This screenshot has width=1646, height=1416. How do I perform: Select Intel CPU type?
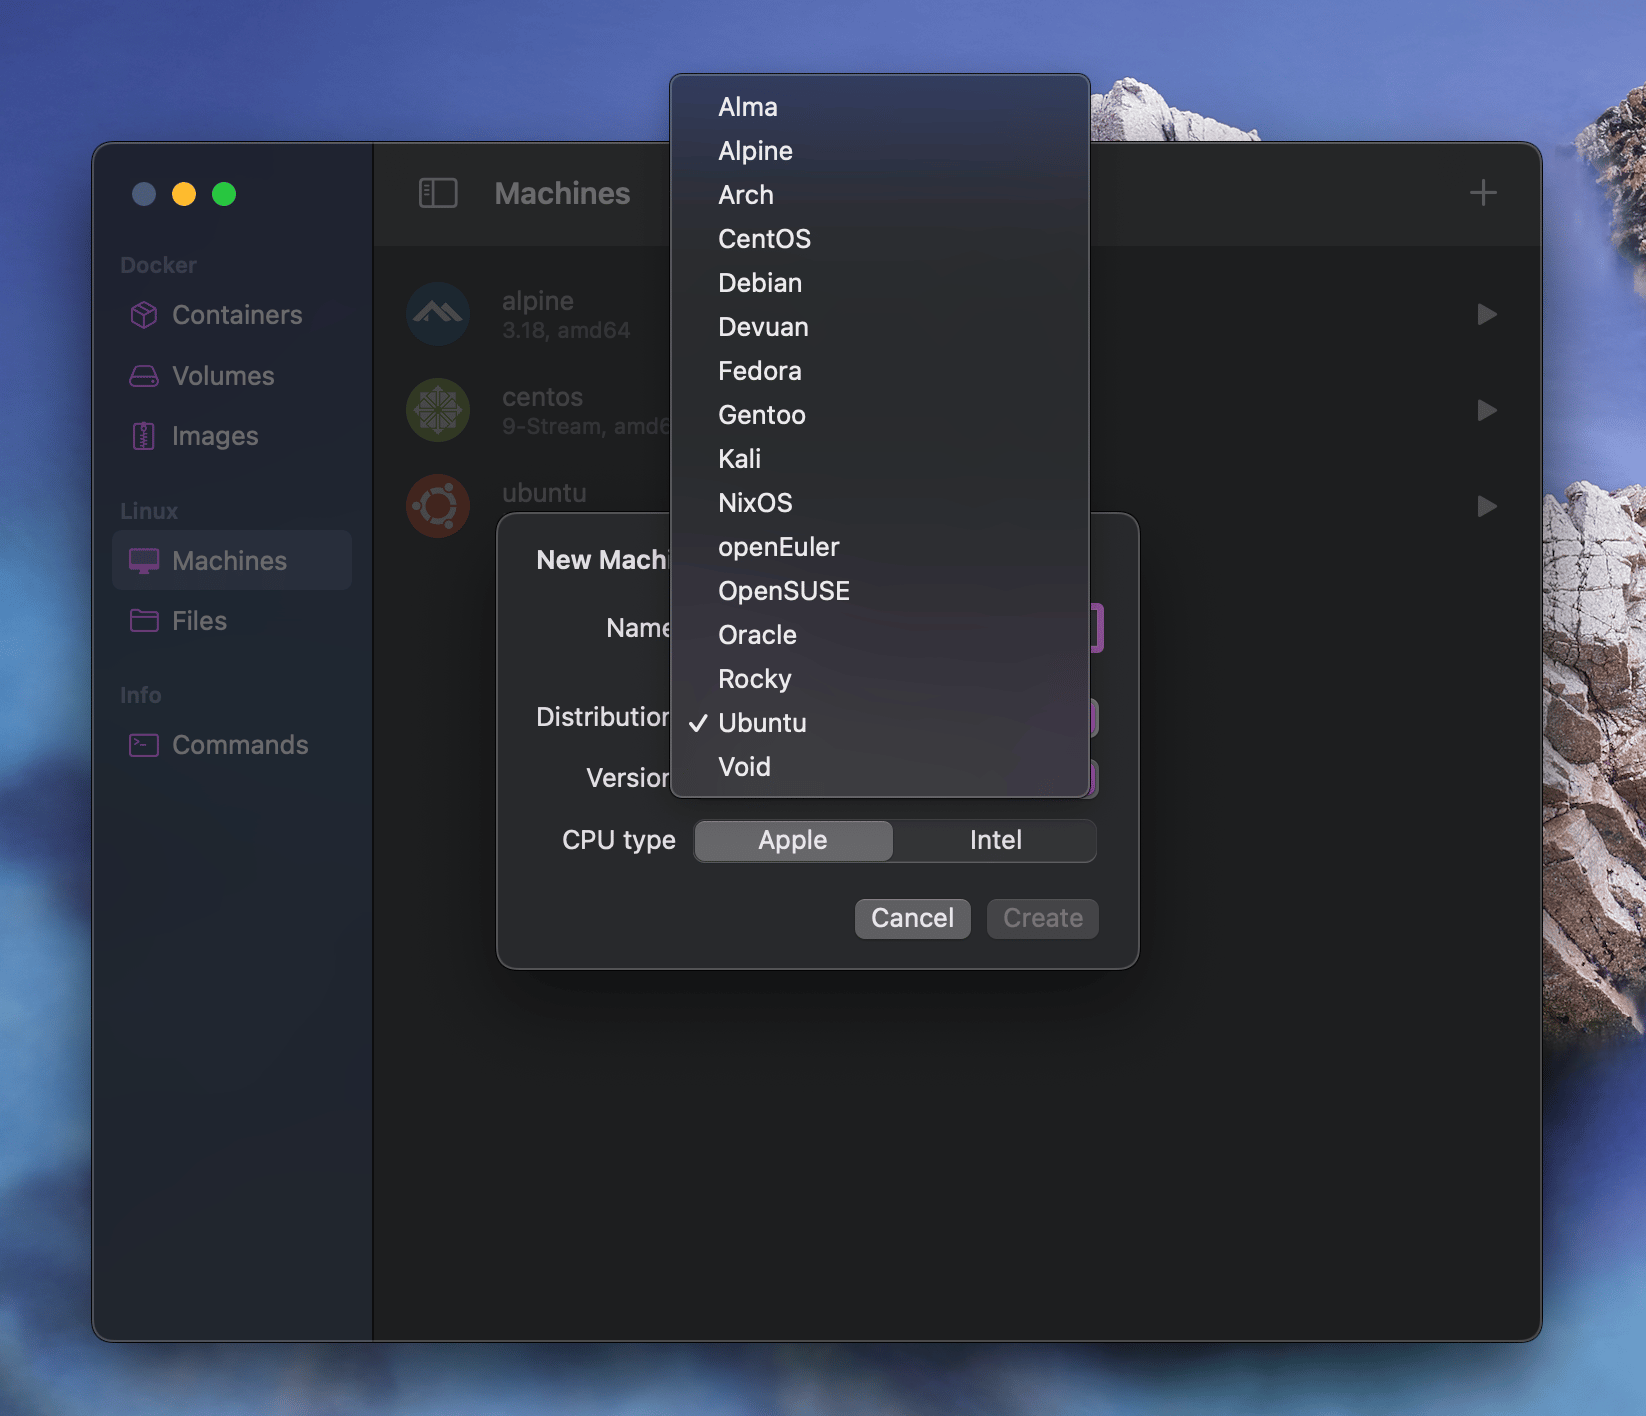tap(995, 840)
